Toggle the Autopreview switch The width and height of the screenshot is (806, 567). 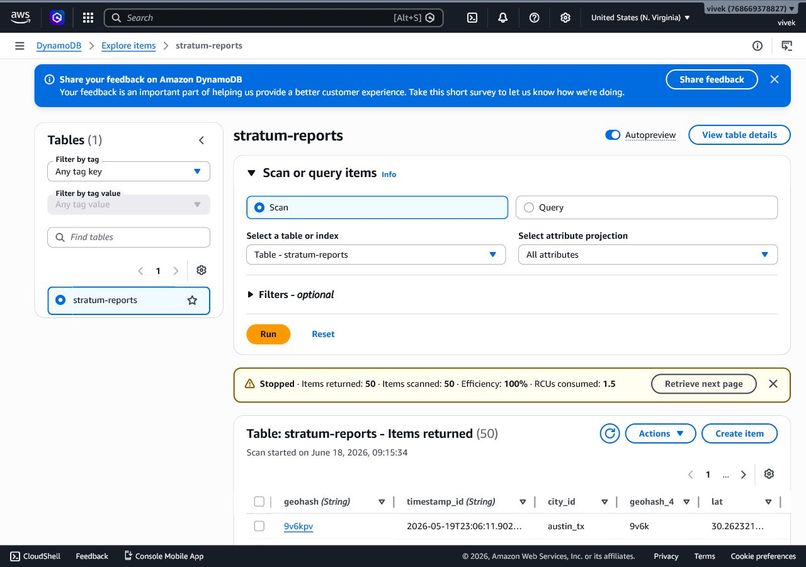tap(612, 135)
